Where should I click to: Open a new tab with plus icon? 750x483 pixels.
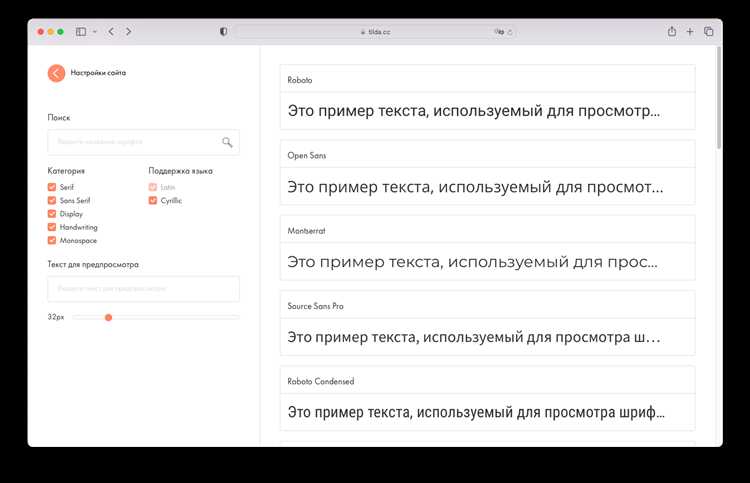(690, 32)
